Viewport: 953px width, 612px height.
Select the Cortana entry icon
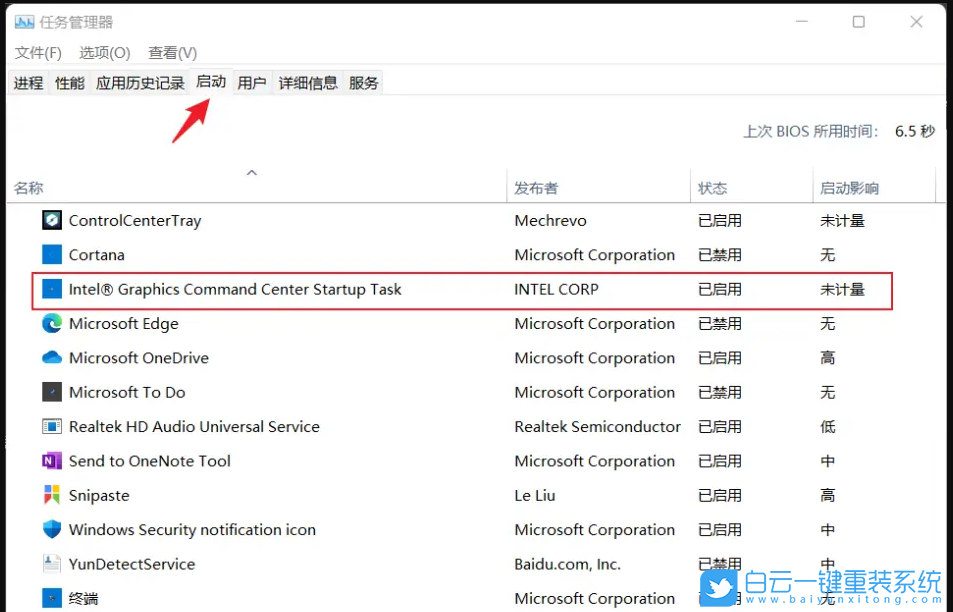51,255
